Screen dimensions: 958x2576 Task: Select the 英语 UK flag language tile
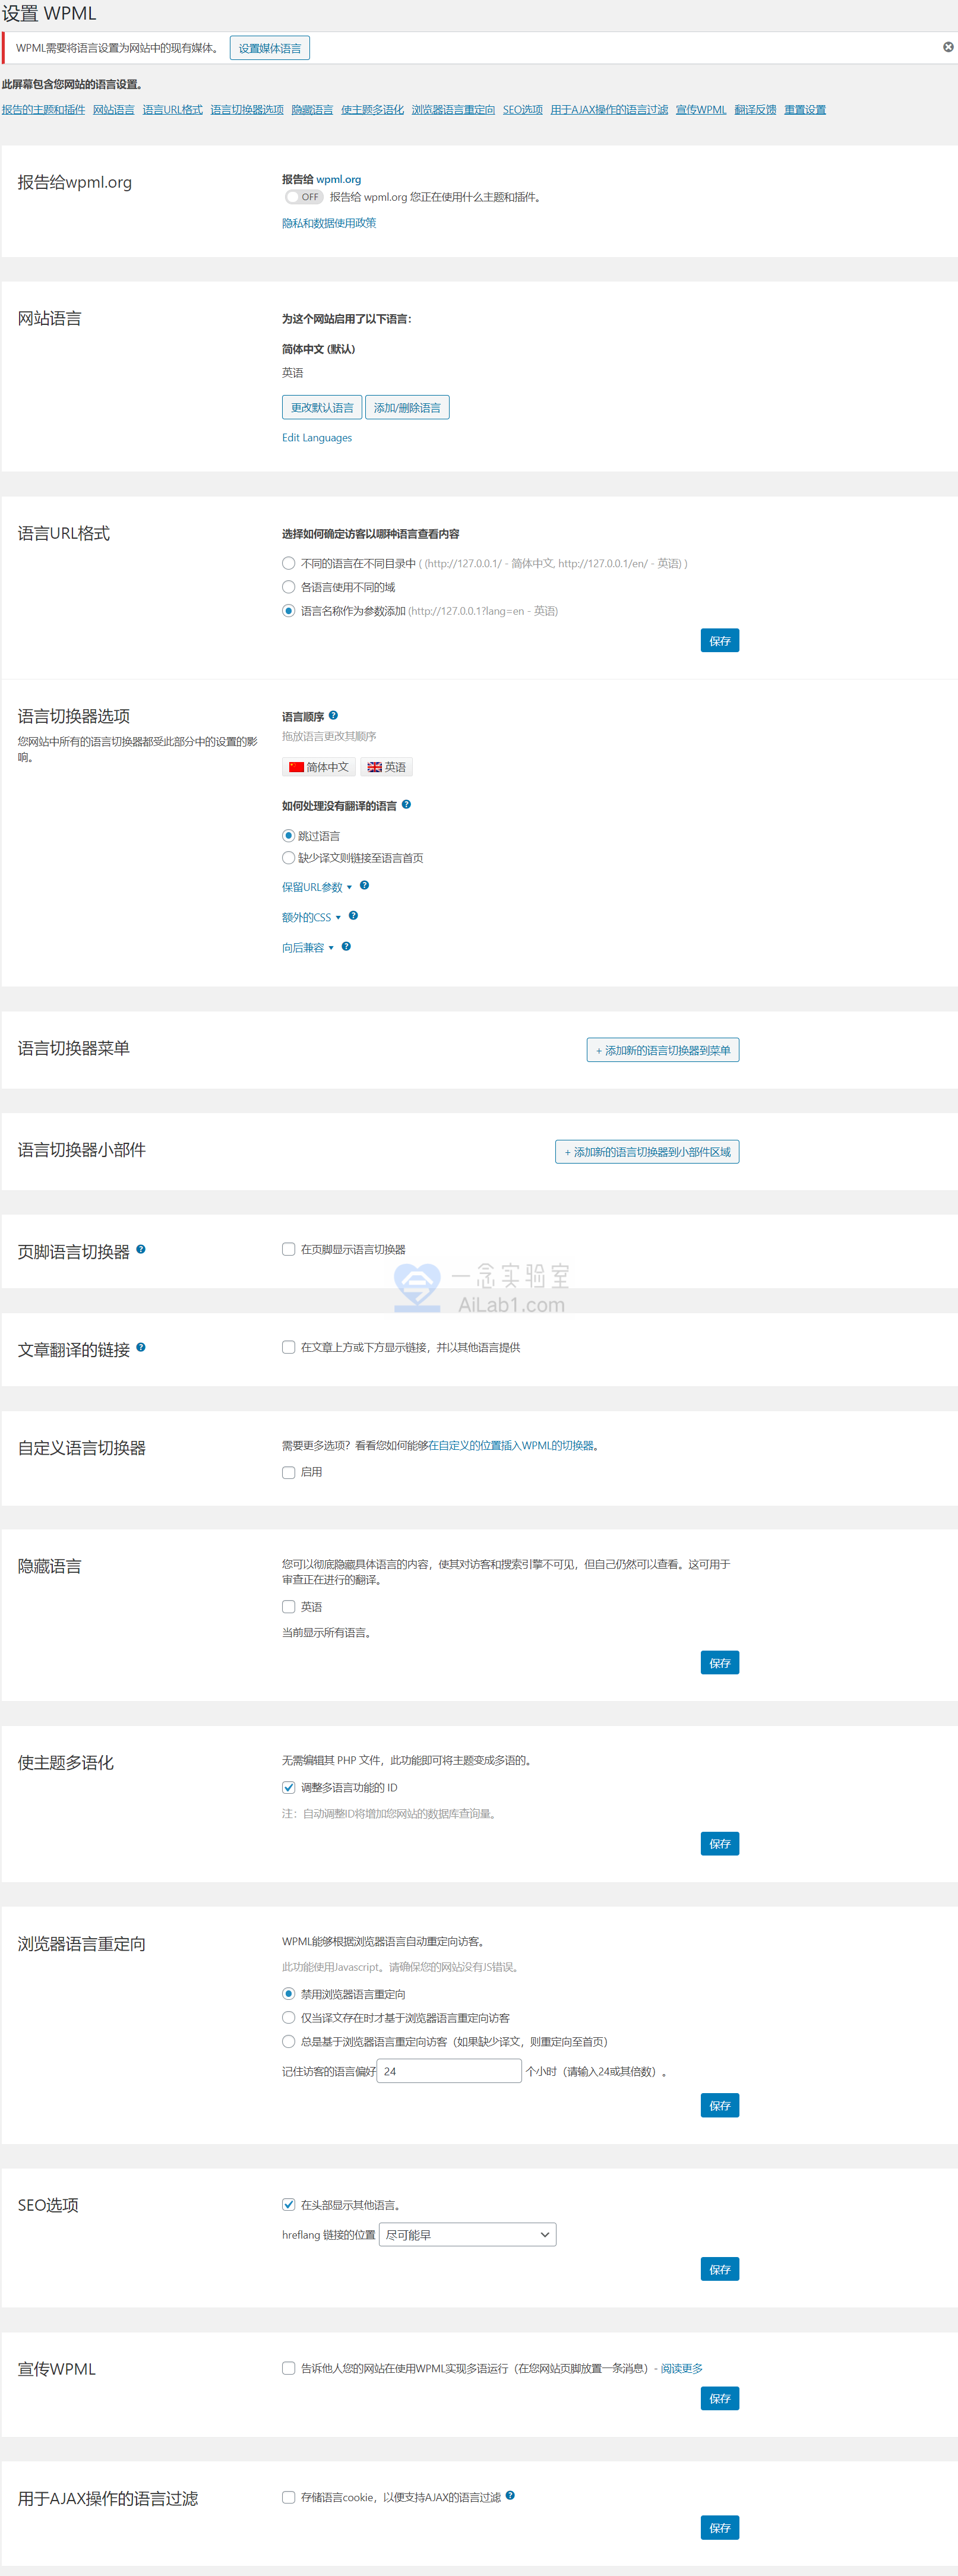(x=386, y=767)
